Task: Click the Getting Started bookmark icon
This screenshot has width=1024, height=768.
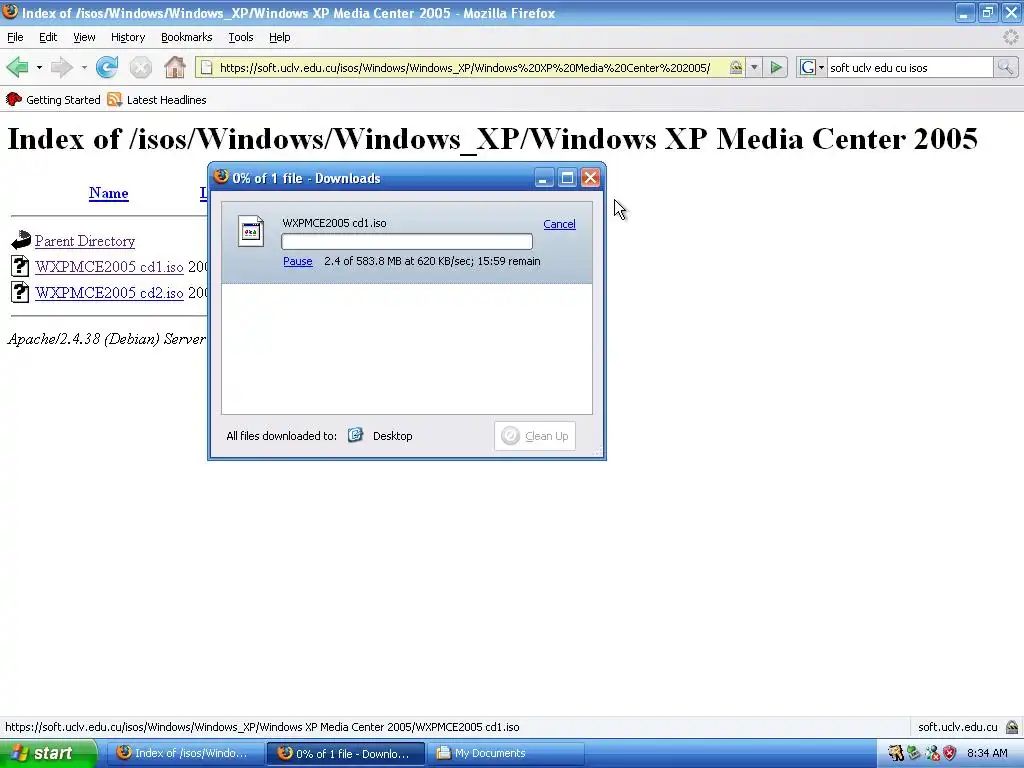Action: pyautogui.click(x=14, y=99)
